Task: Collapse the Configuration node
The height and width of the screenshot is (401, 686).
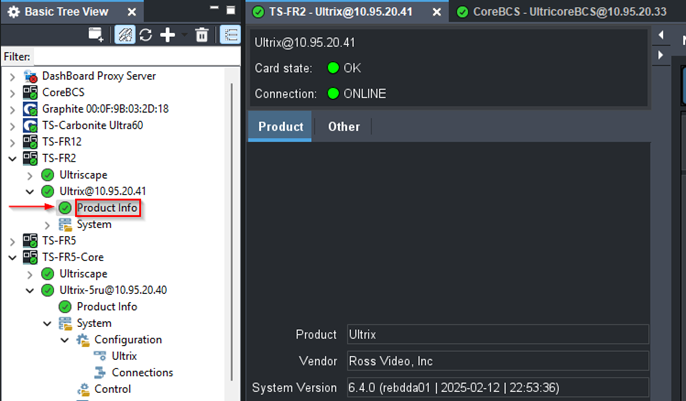Action: click(64, 340)
